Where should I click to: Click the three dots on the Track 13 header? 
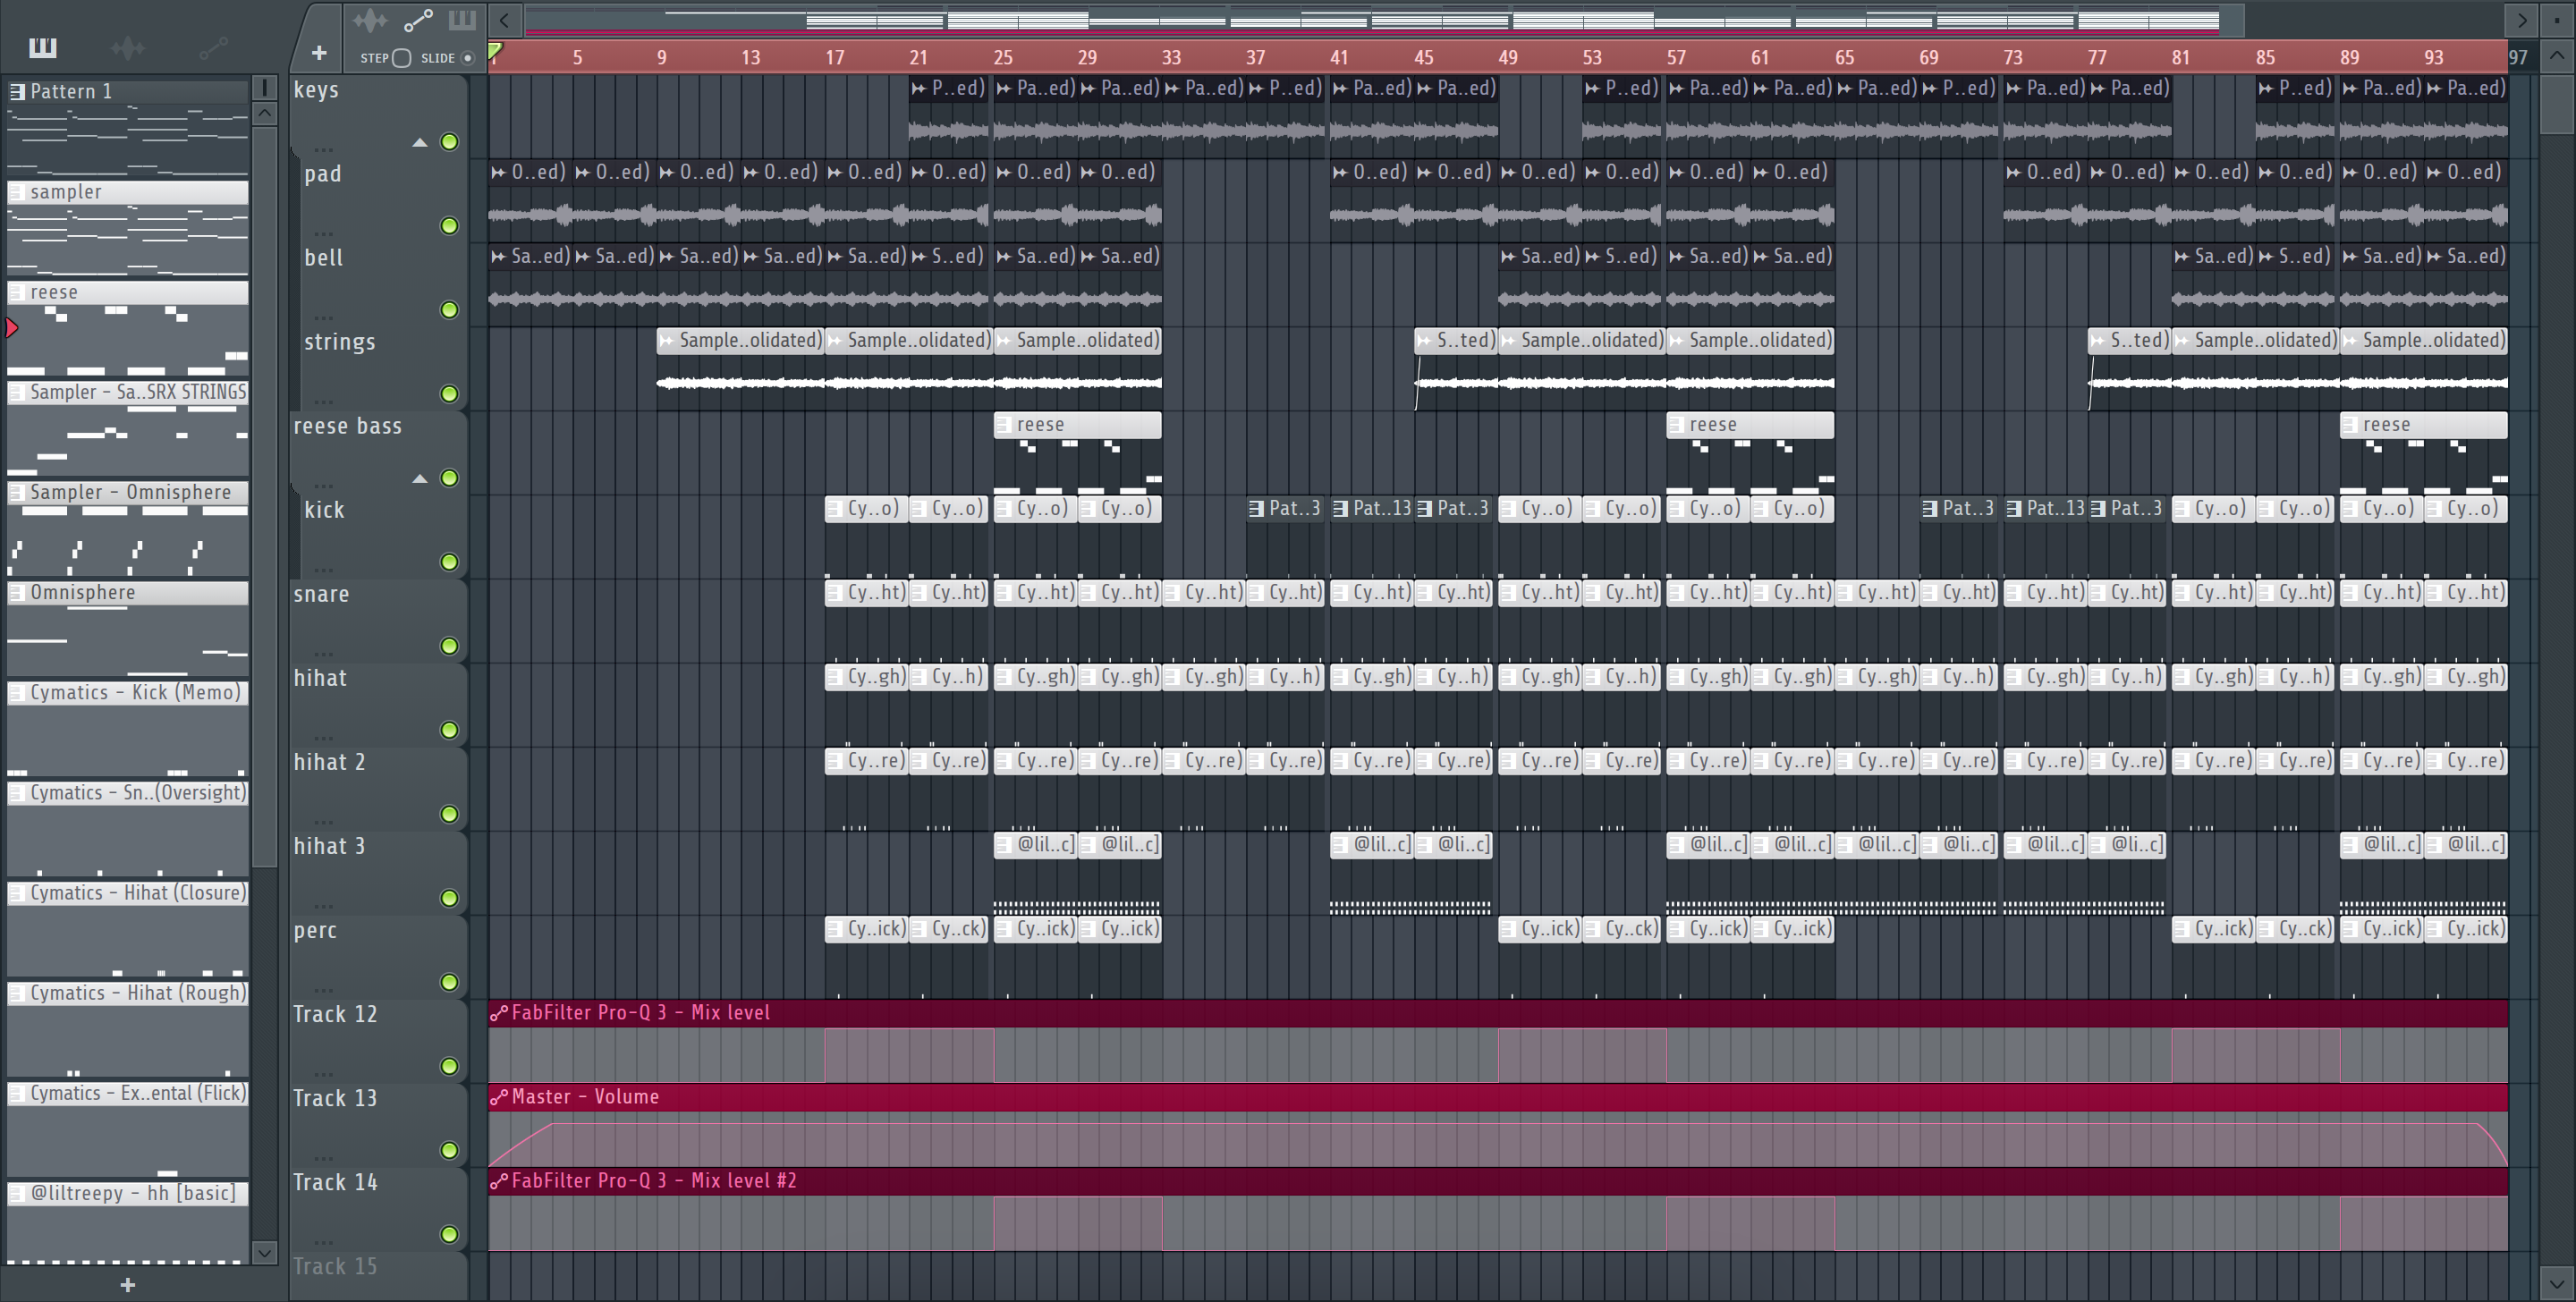point(323,1158)
